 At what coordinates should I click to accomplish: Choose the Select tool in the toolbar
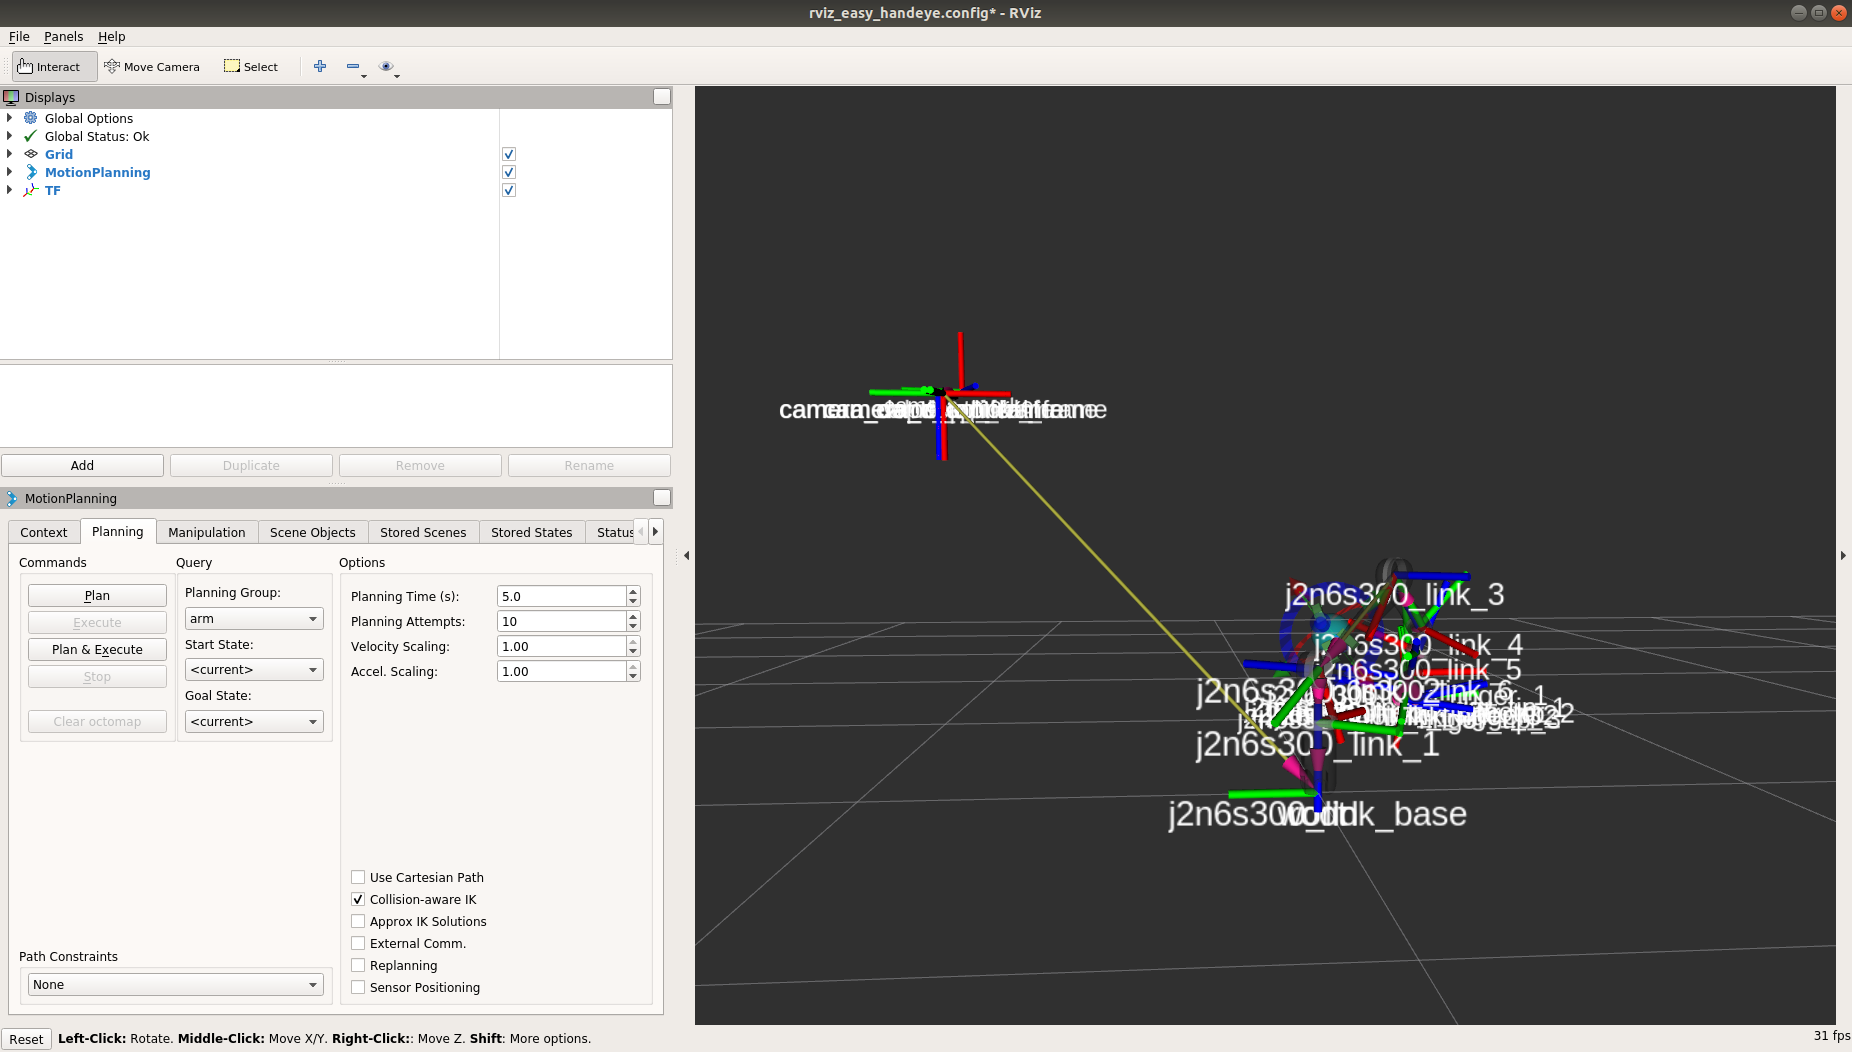pos(250,66)
